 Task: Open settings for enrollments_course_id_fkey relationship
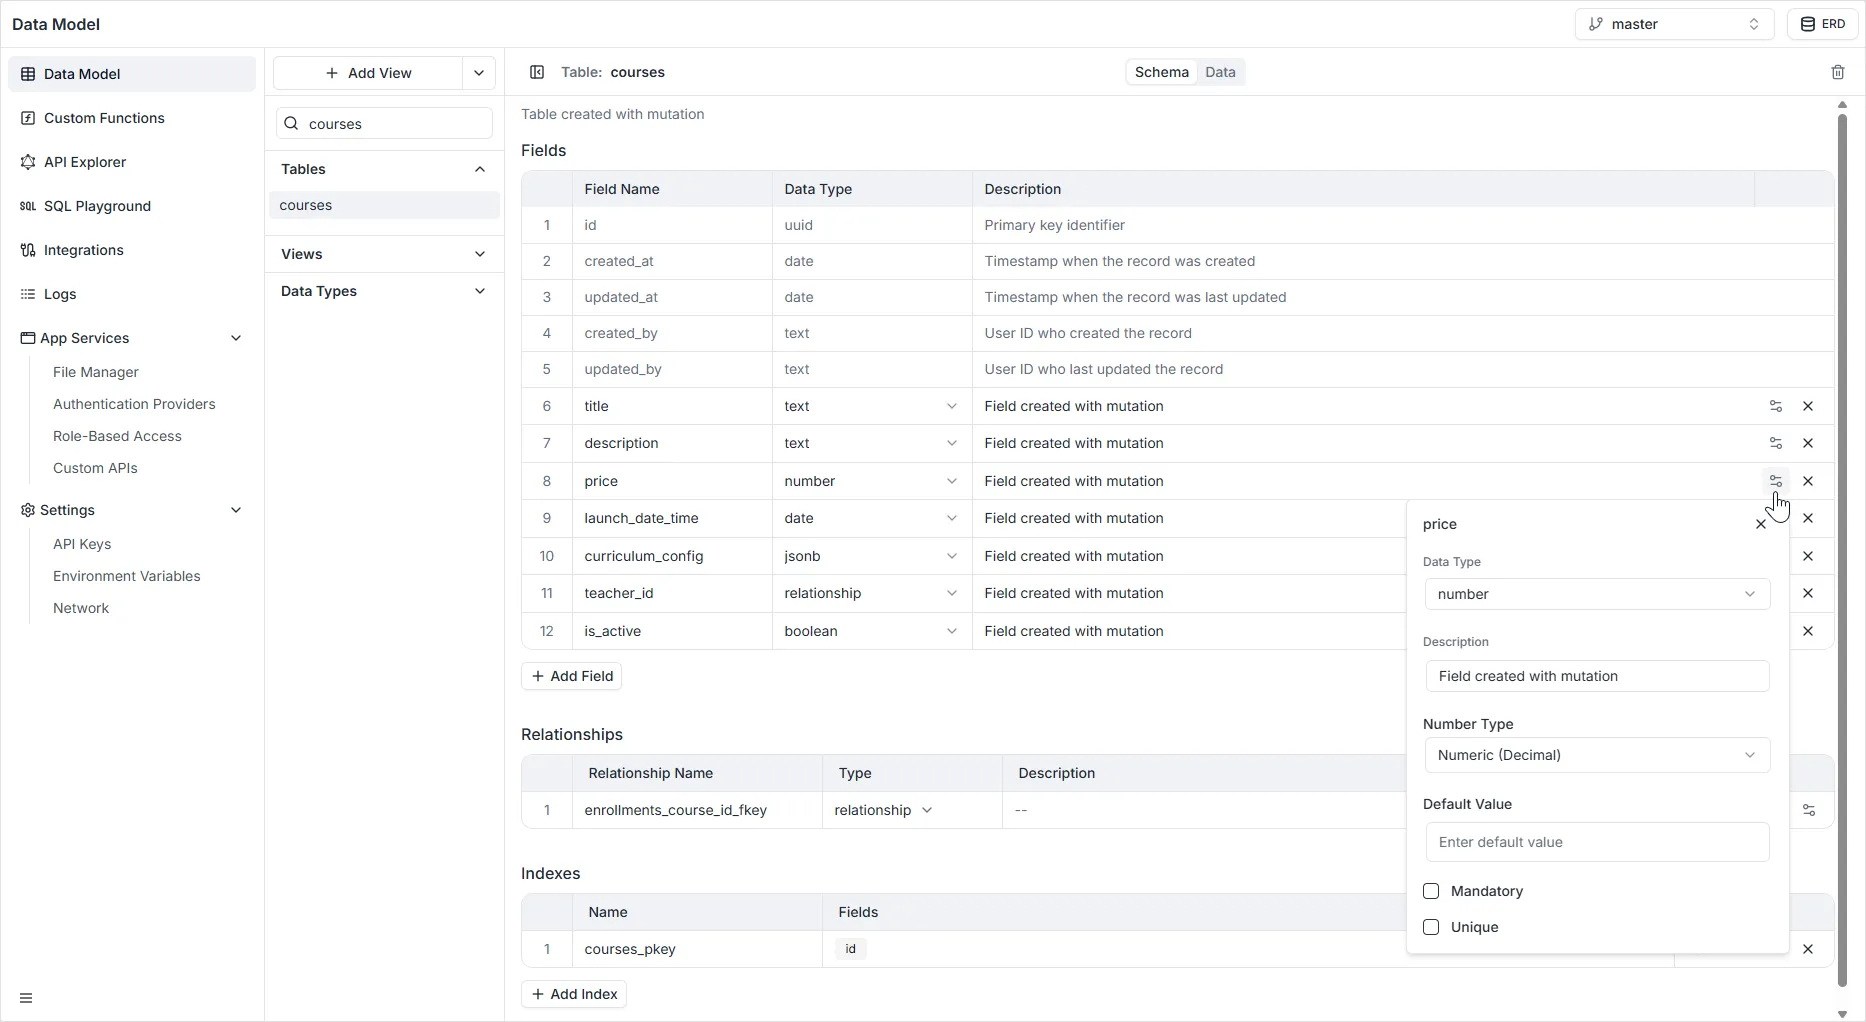coord(1808,810)
